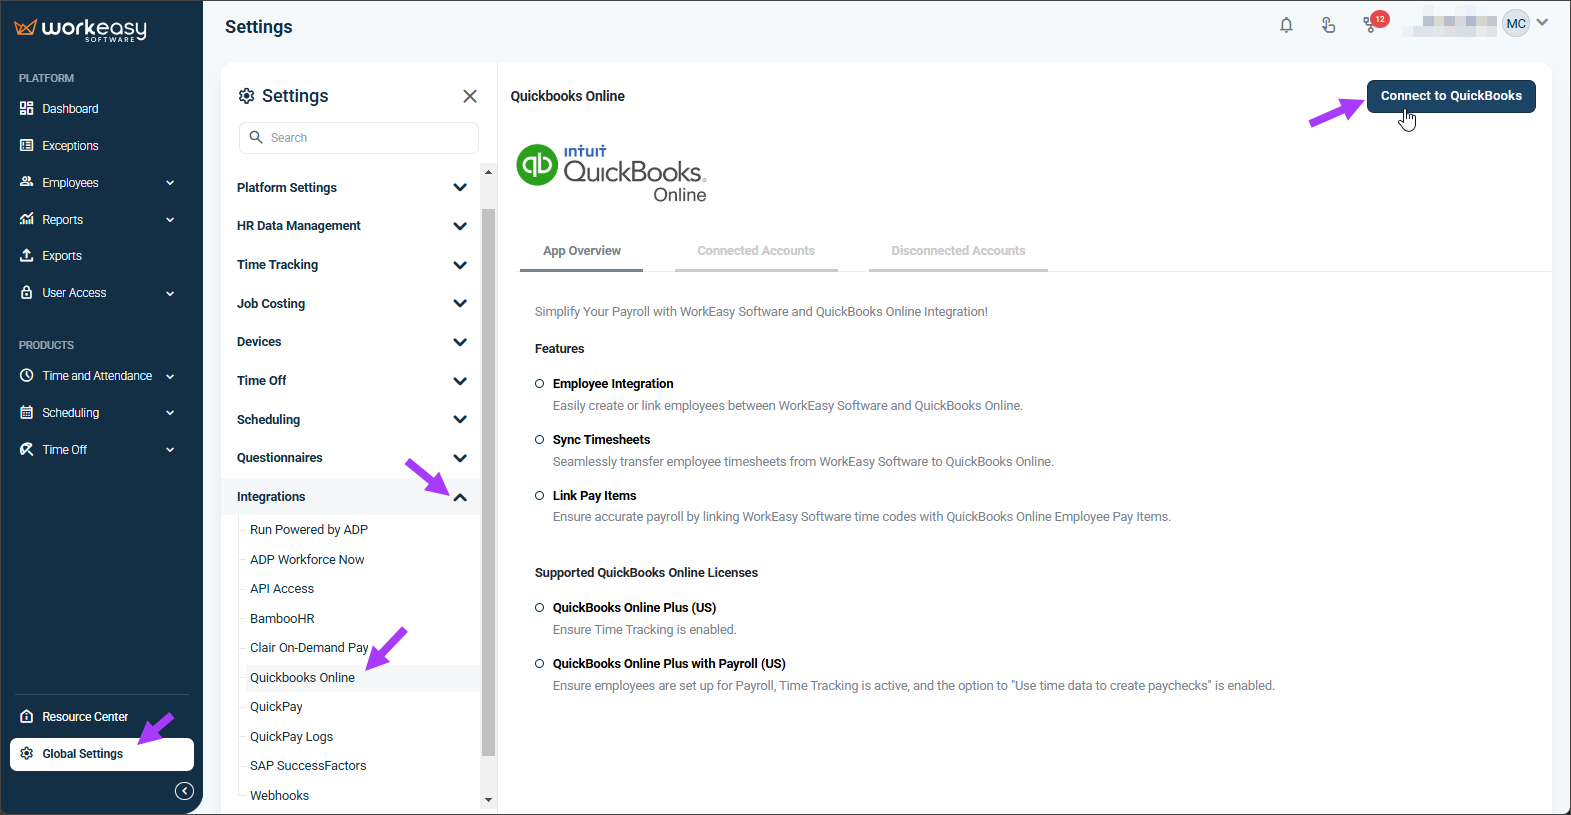Screen dimensions: 1571x815
Task: Open QuickPay Logs
Action: (291, 737)
